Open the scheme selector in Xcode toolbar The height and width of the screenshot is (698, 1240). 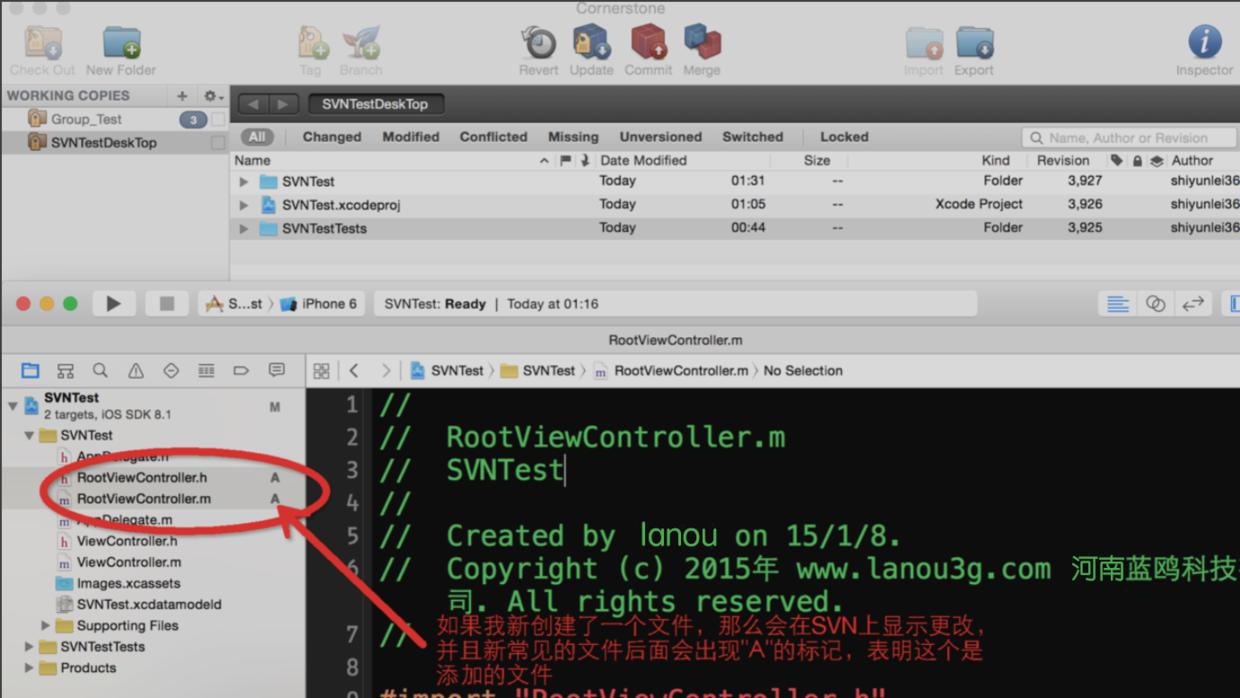(x=234, y=304)
